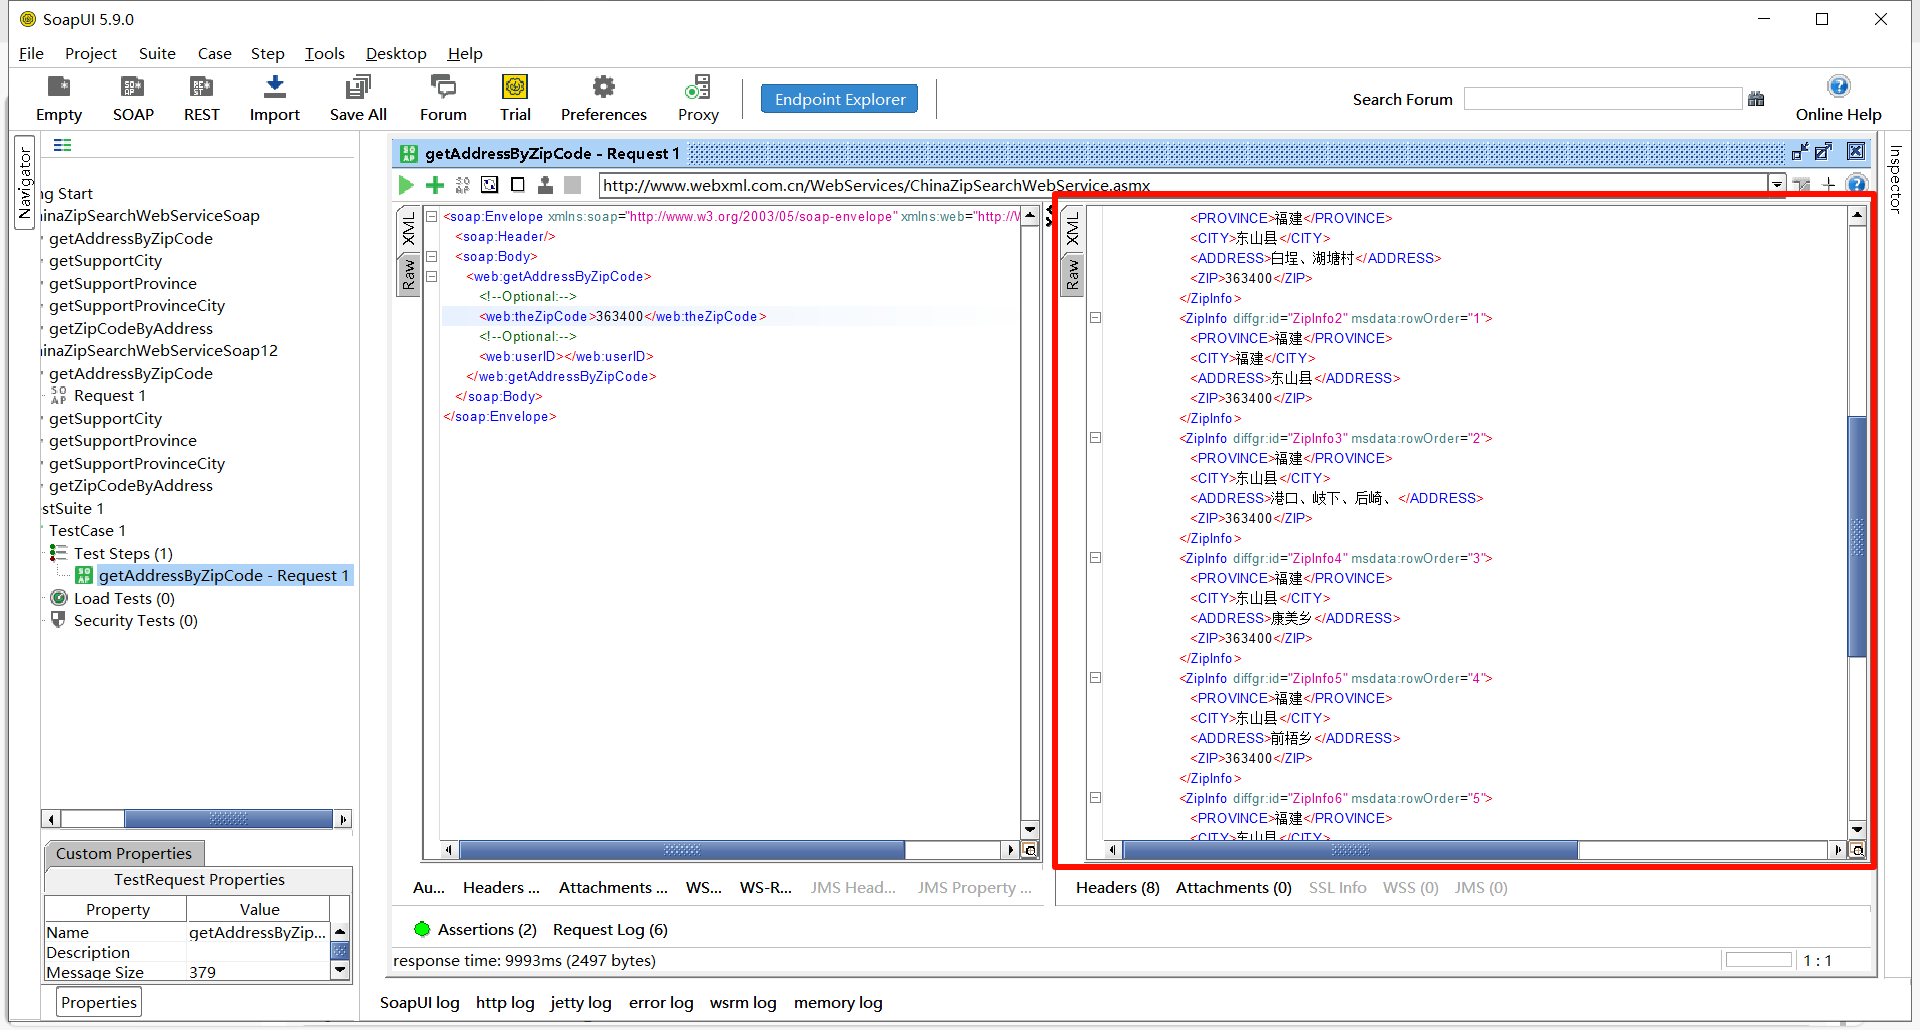
Task: Click the response horizontal scrollbar thumb
Action: pos(1350,850)
